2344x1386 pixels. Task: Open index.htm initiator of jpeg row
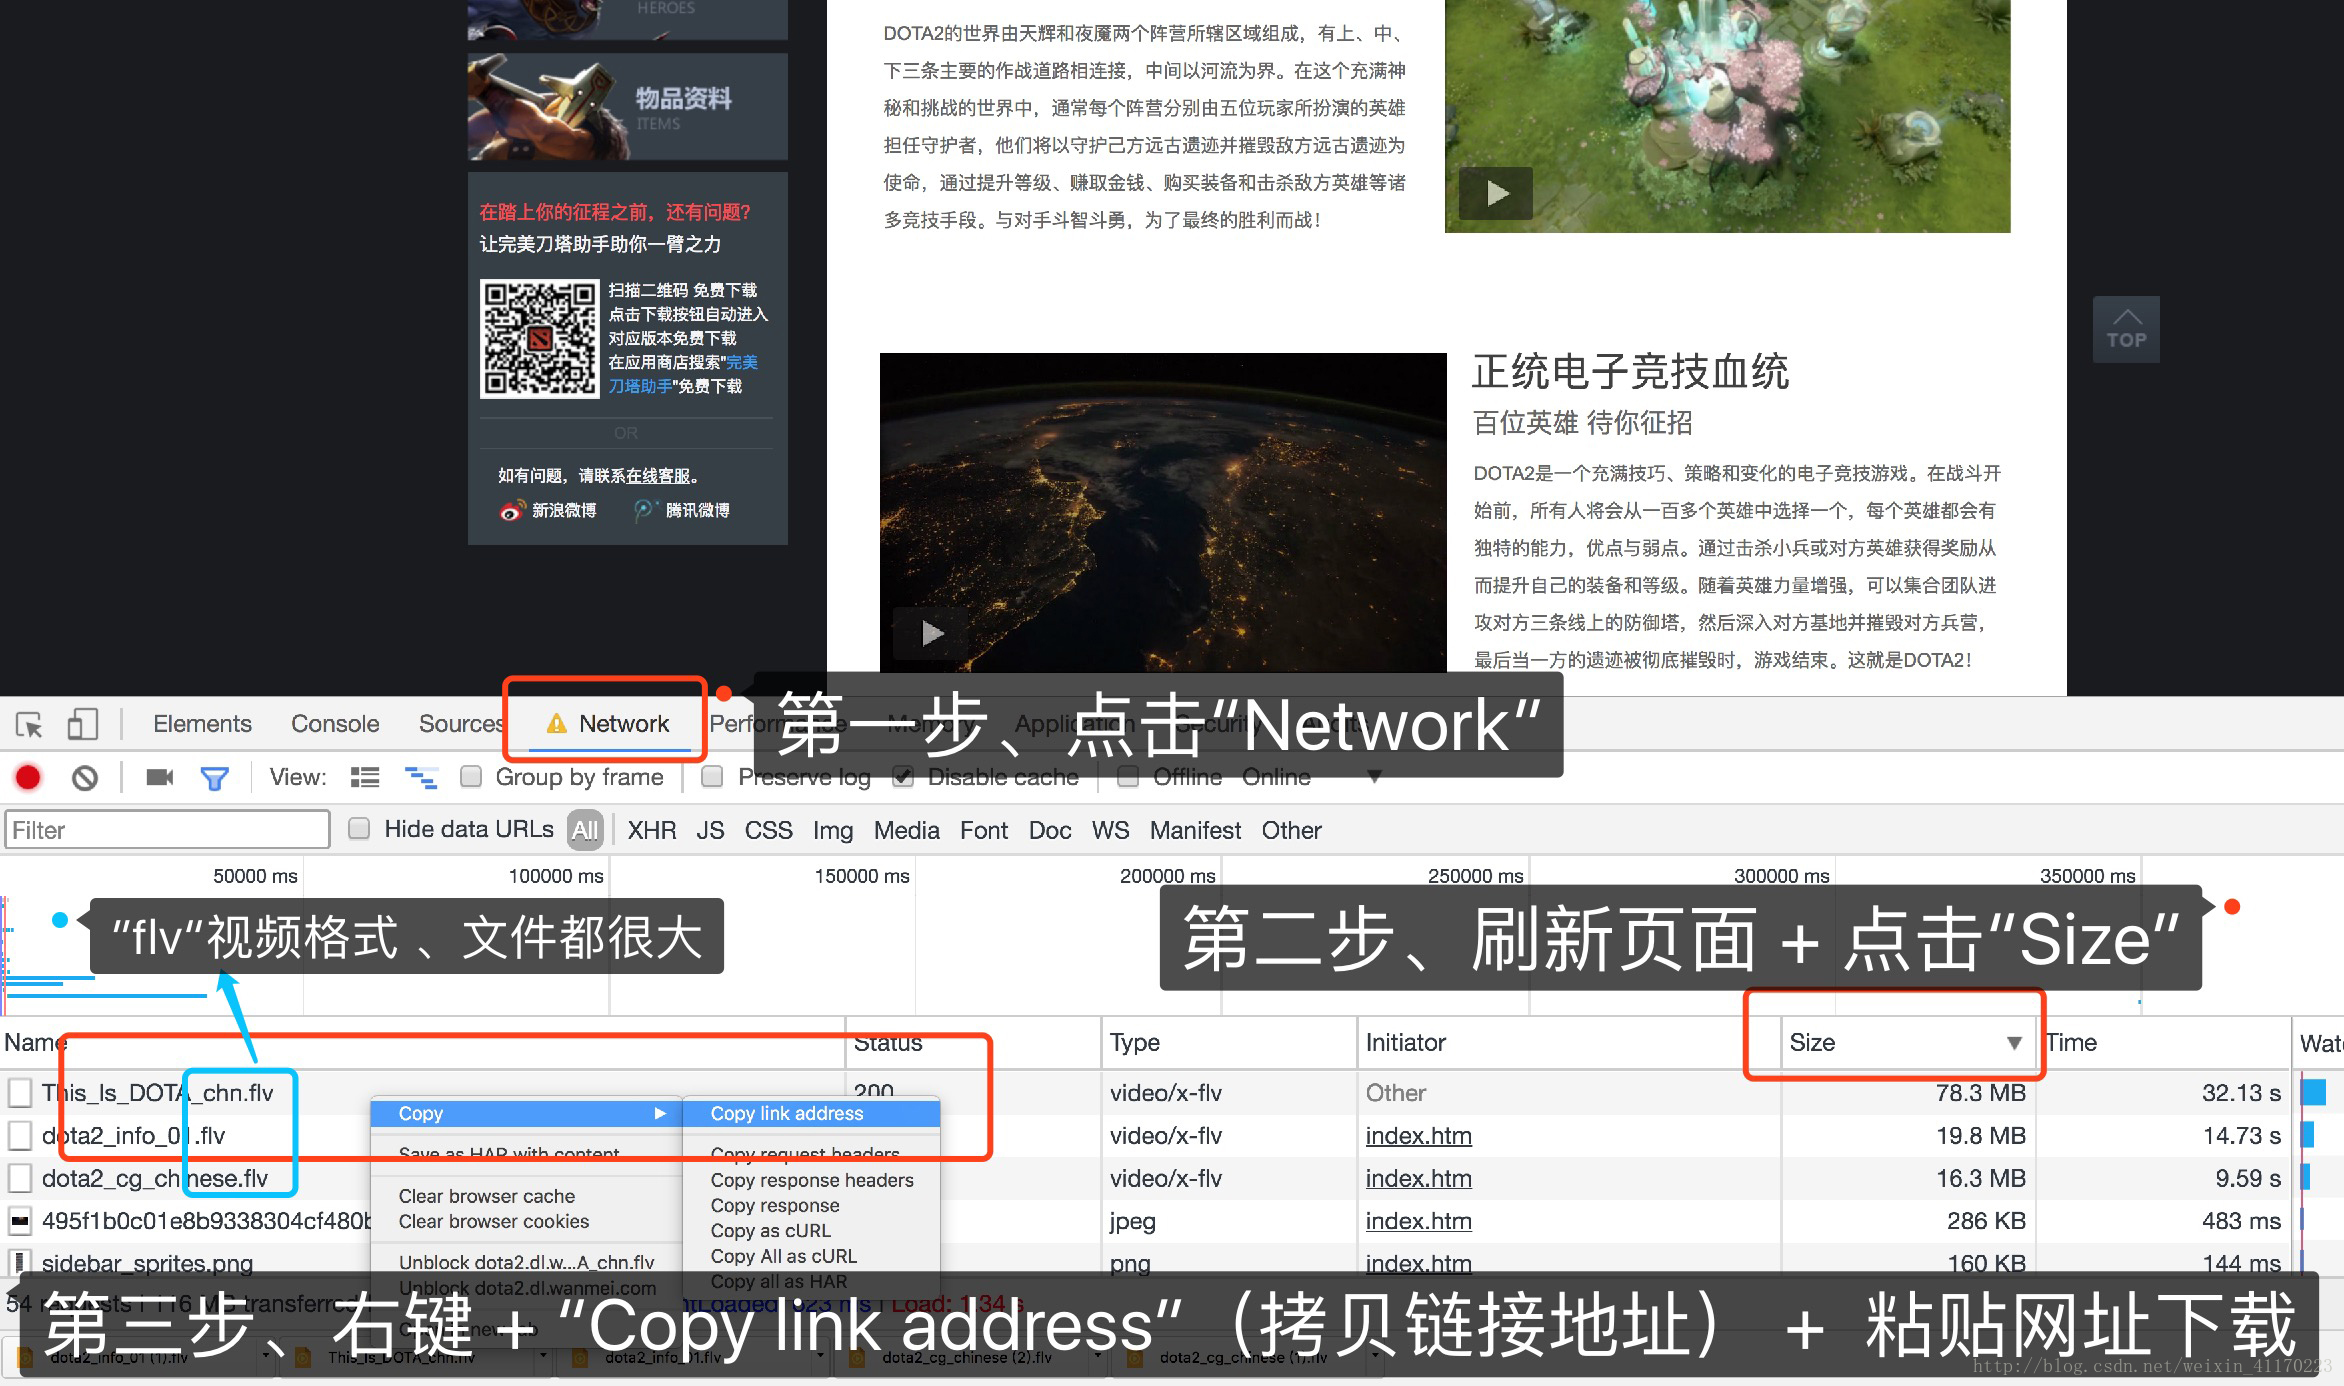(1418, 1221)
